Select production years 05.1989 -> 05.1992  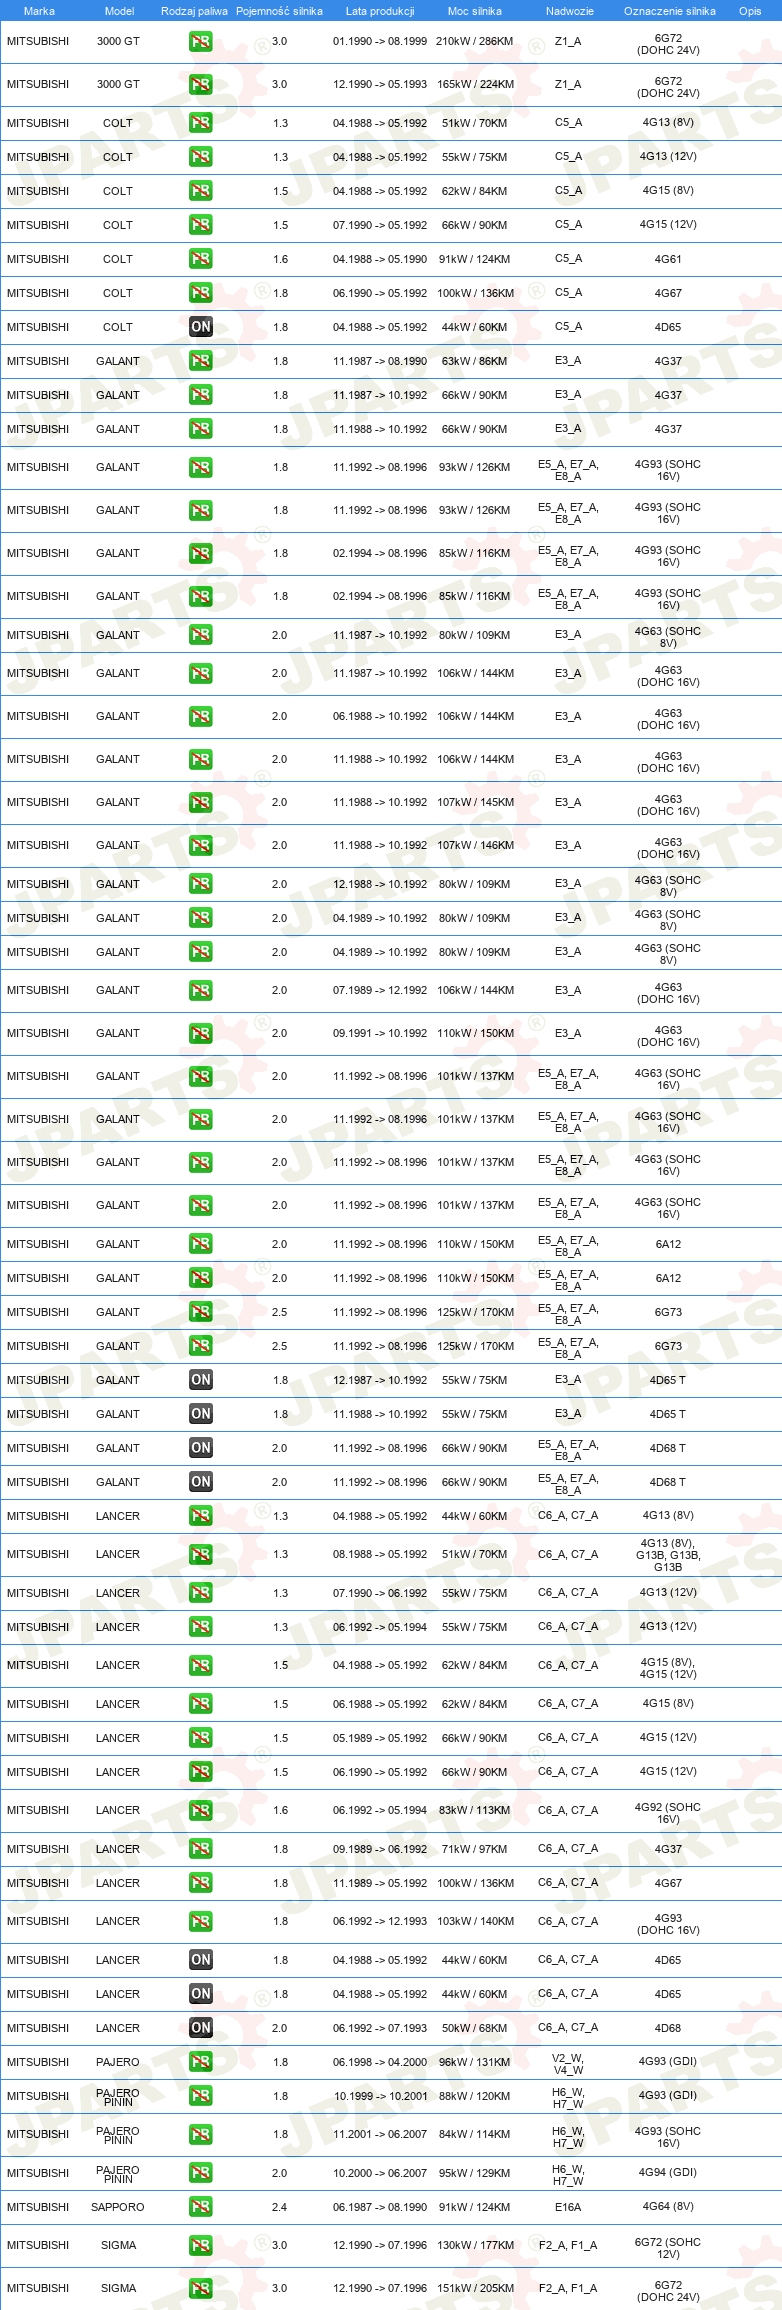click(380, 1738)
